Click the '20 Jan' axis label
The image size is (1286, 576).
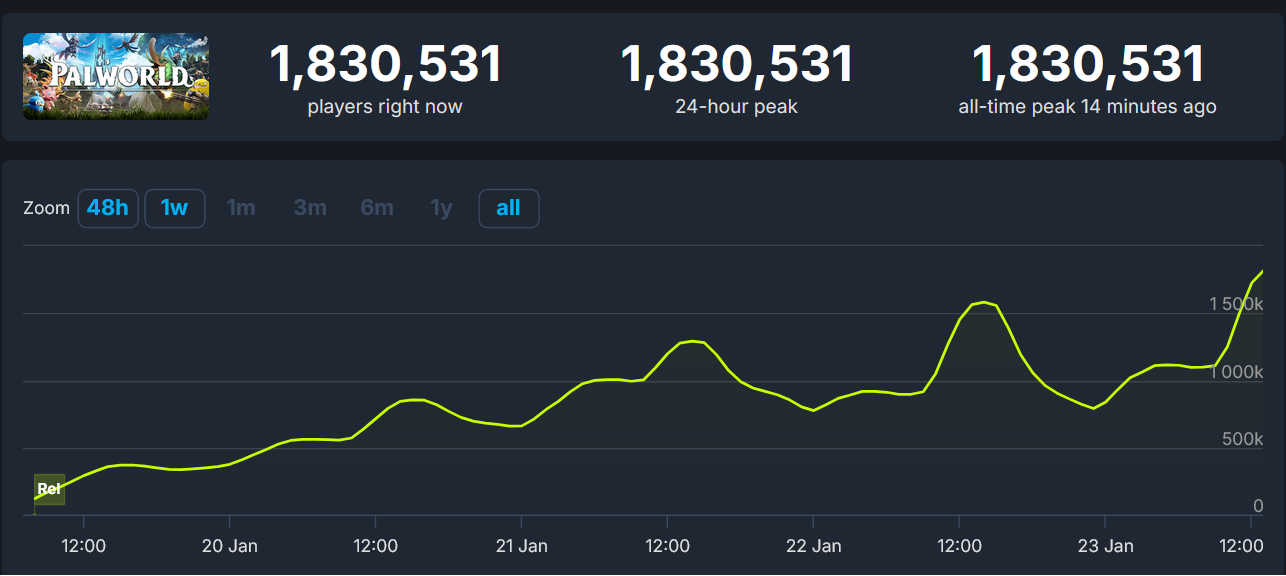(230, 546)
